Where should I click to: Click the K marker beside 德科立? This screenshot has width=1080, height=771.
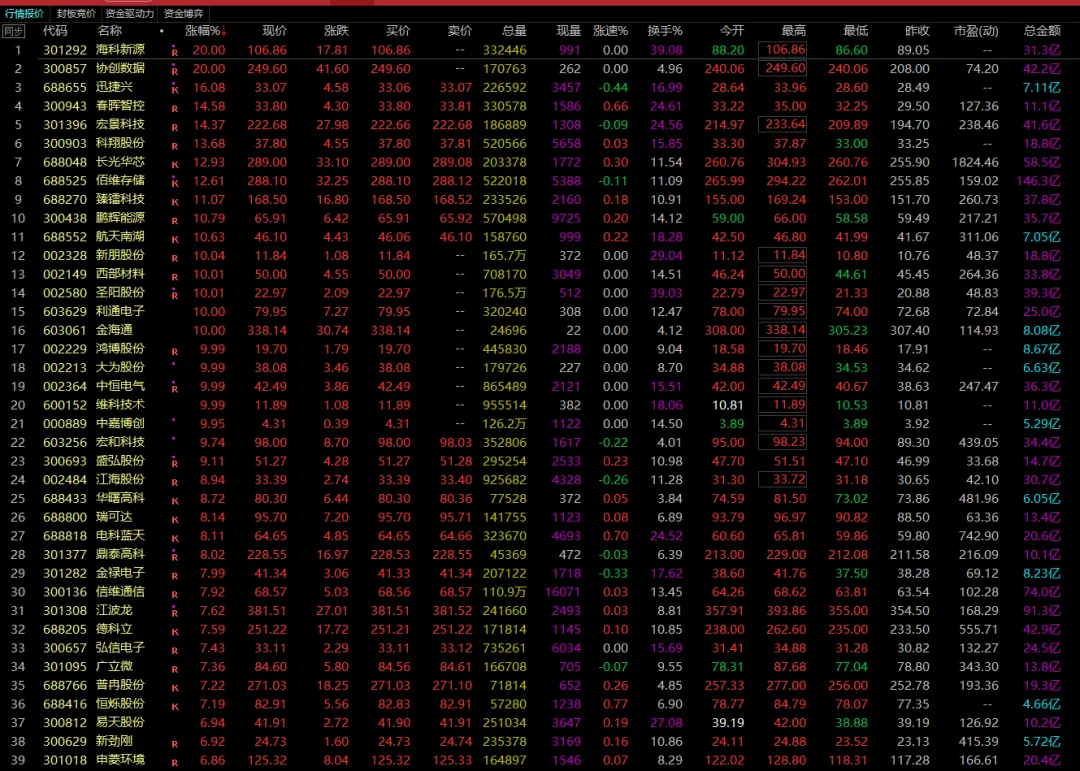click(x=175, y=632)
